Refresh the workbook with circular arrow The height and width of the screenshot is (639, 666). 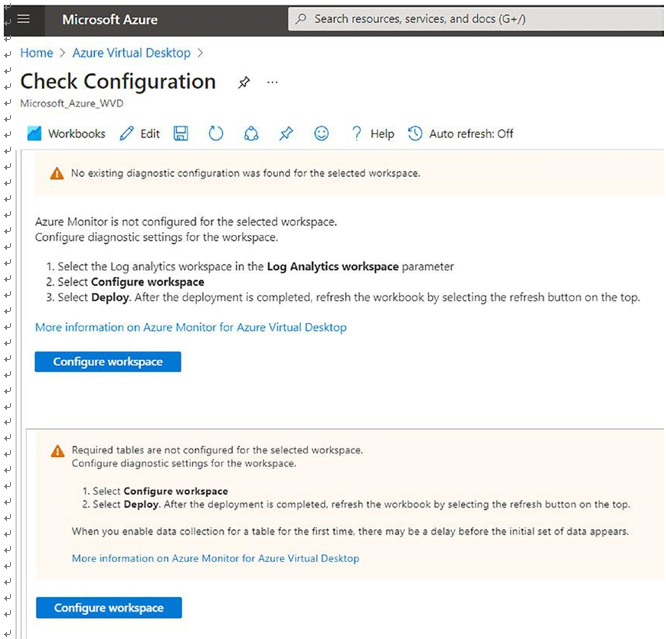click(216, 133)
